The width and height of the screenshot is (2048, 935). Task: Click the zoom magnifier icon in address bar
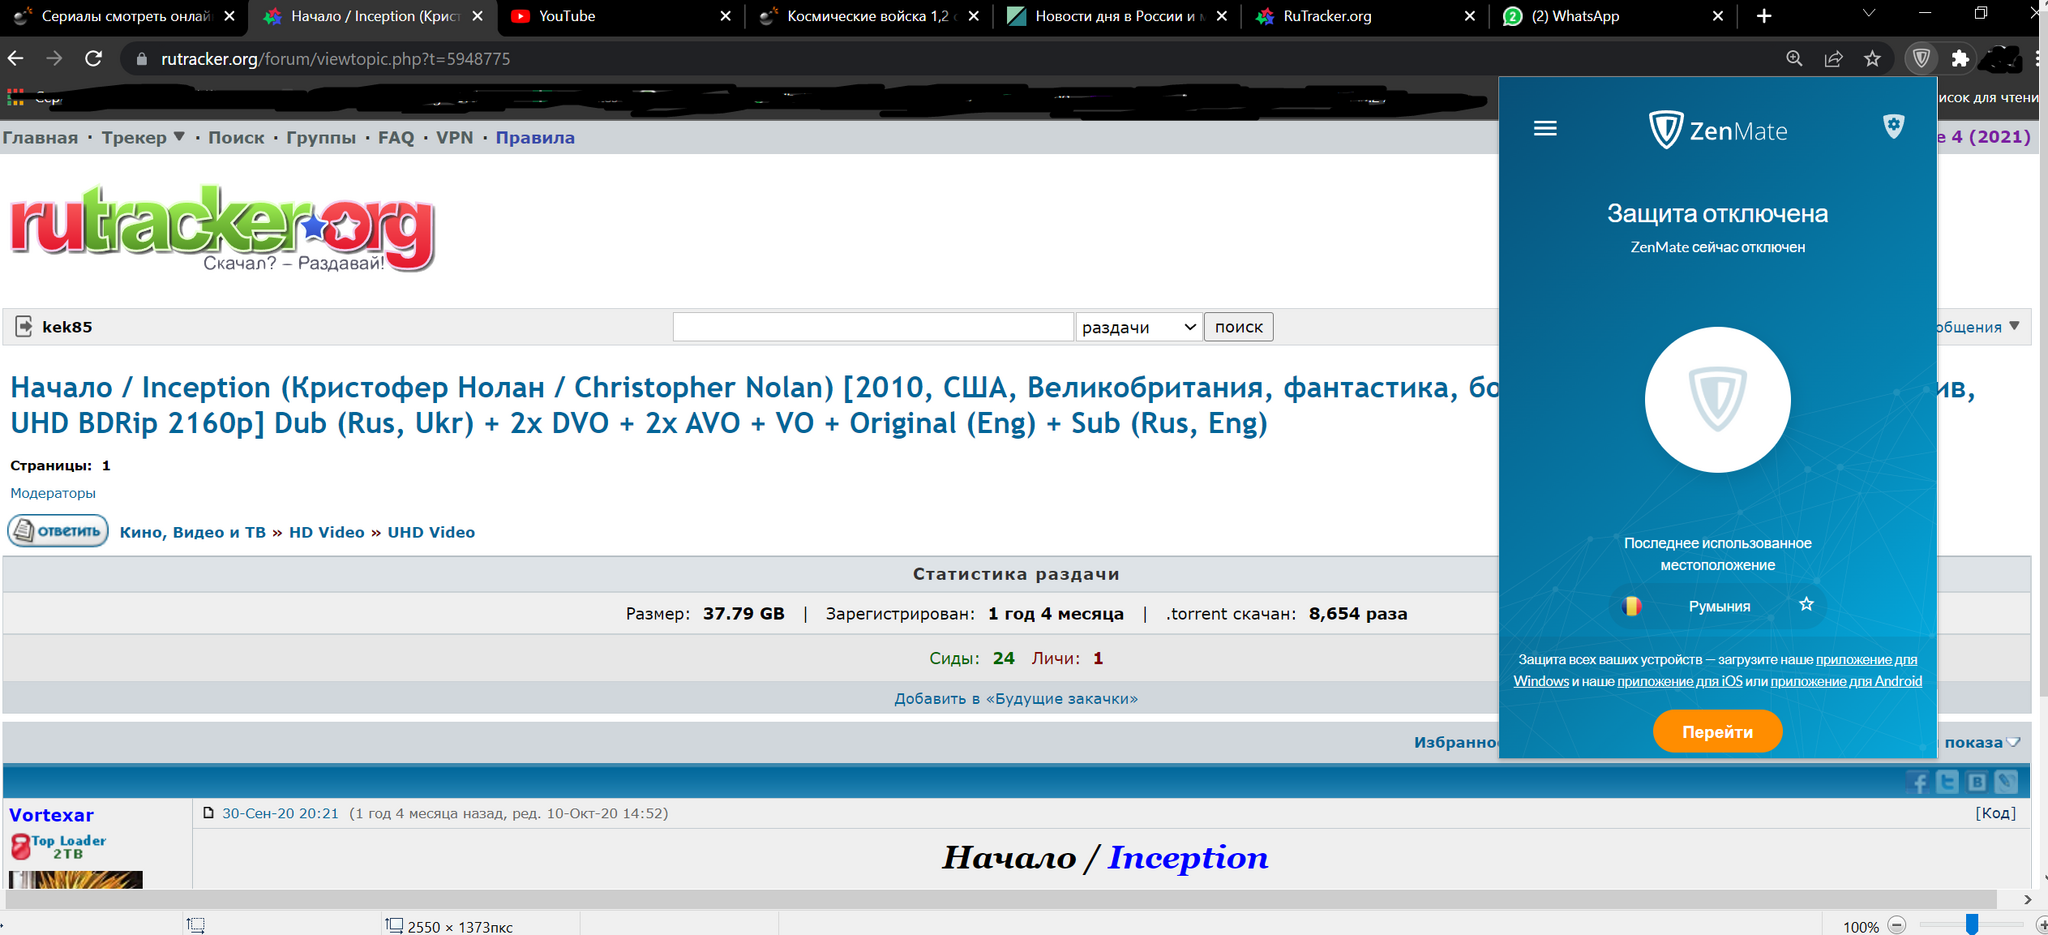point(1794,59)
